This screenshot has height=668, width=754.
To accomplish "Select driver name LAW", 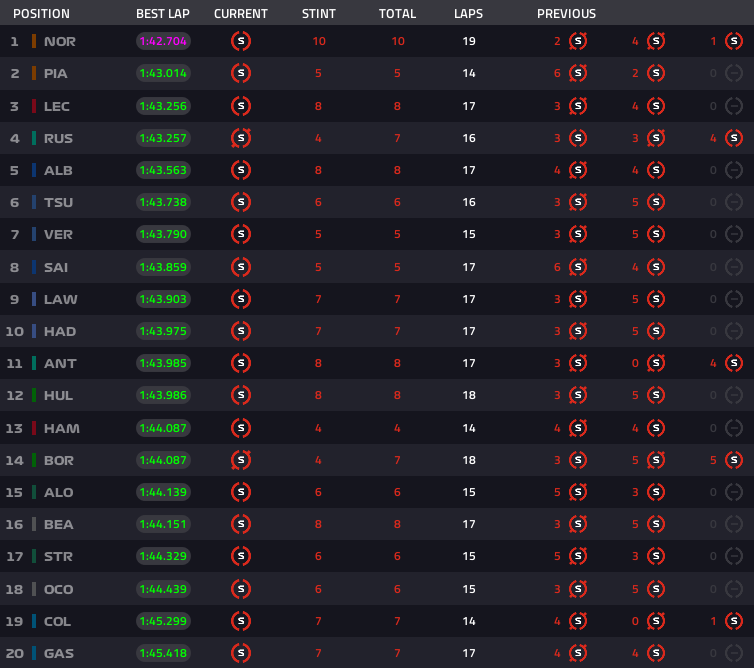I will pos(61,299).
